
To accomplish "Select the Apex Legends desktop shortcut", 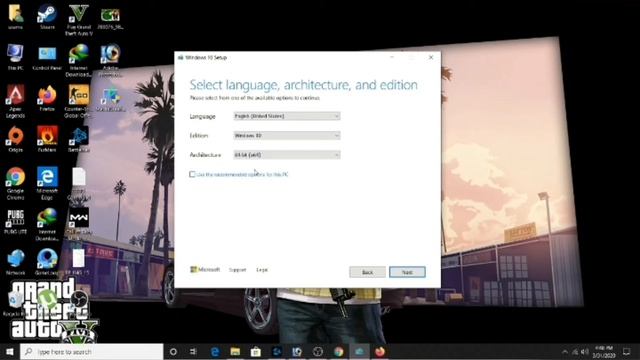I will [16, 101].
